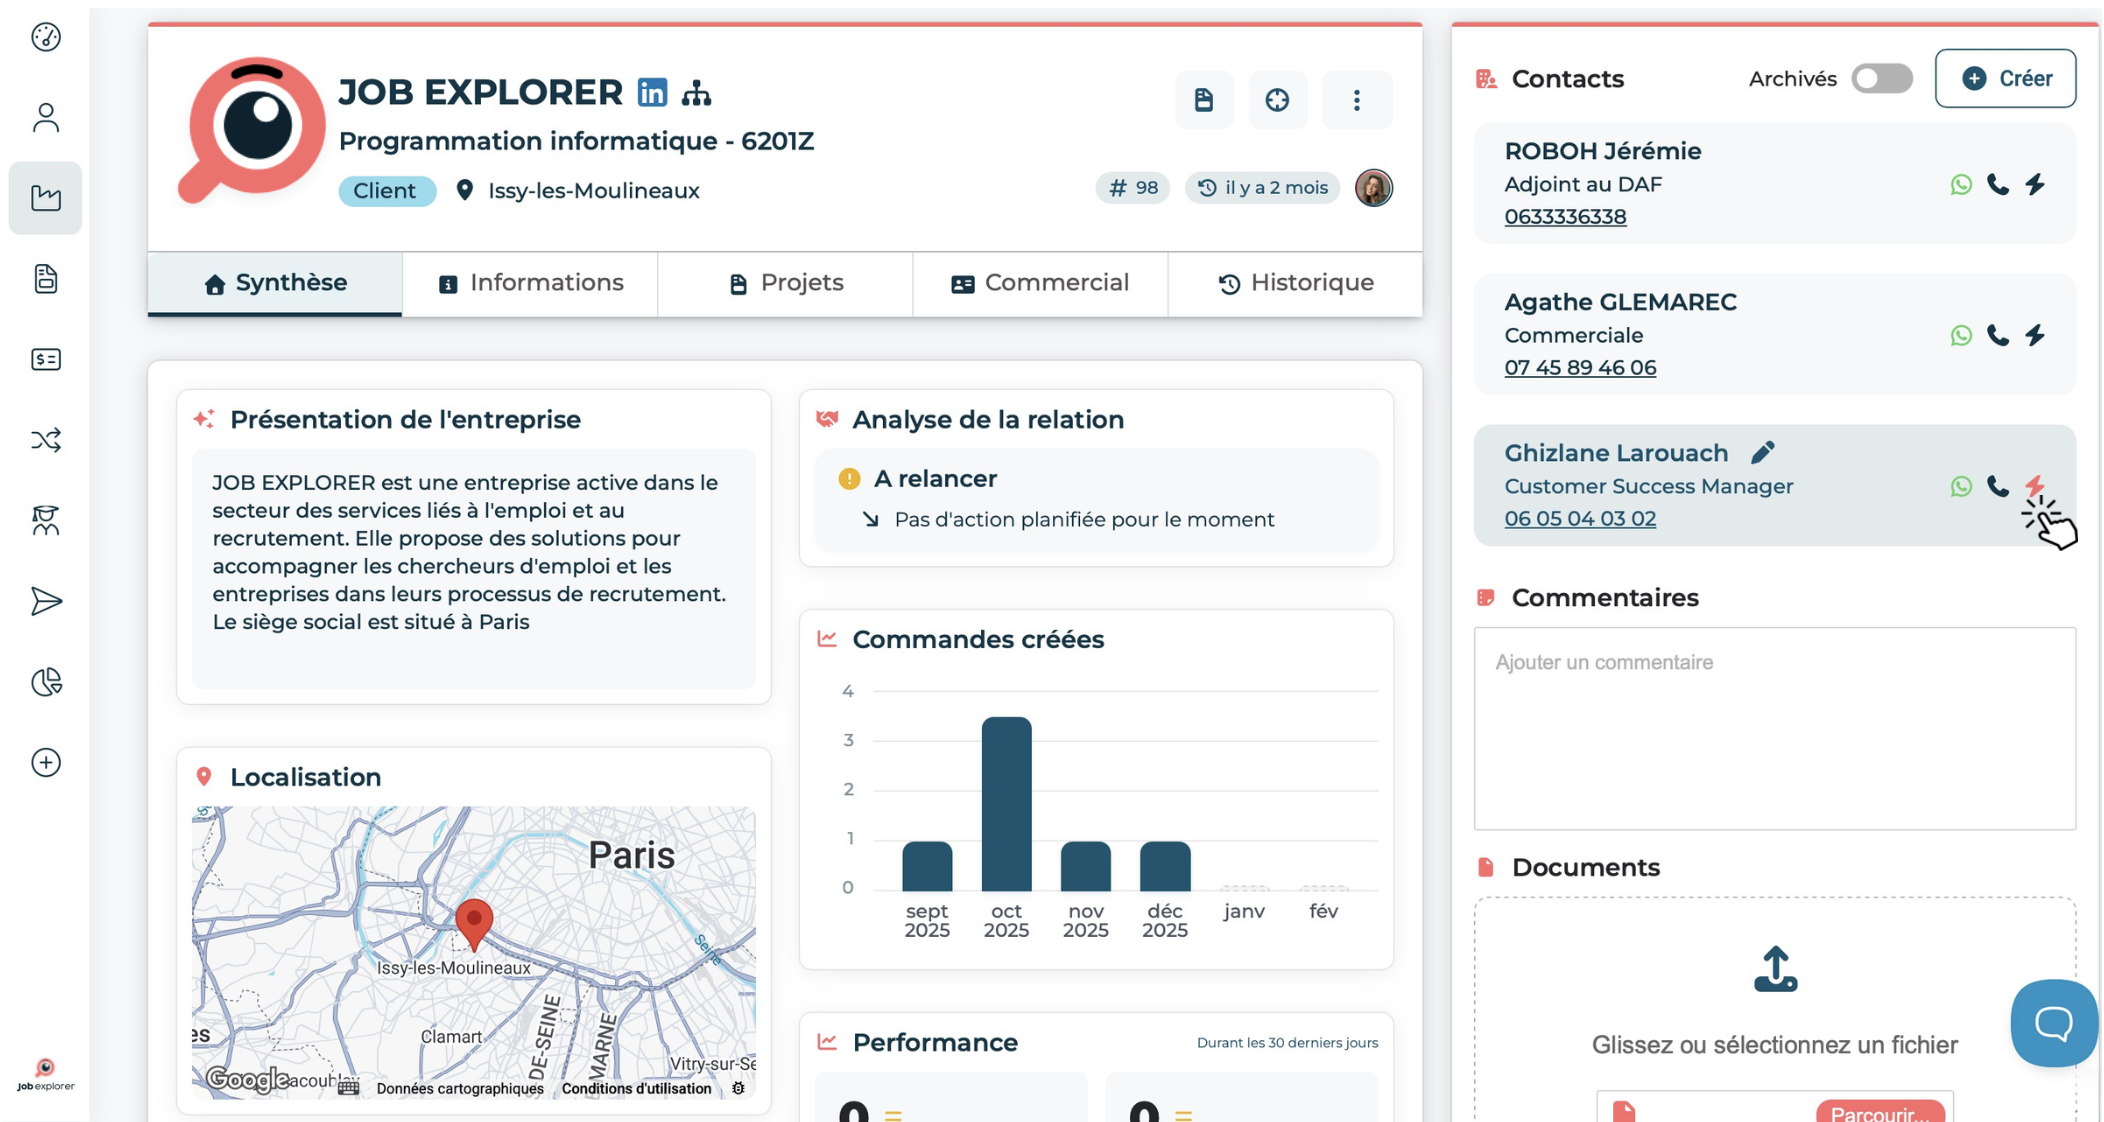
Task: Click the Créer contact button
Action: tap(2005, 79)
